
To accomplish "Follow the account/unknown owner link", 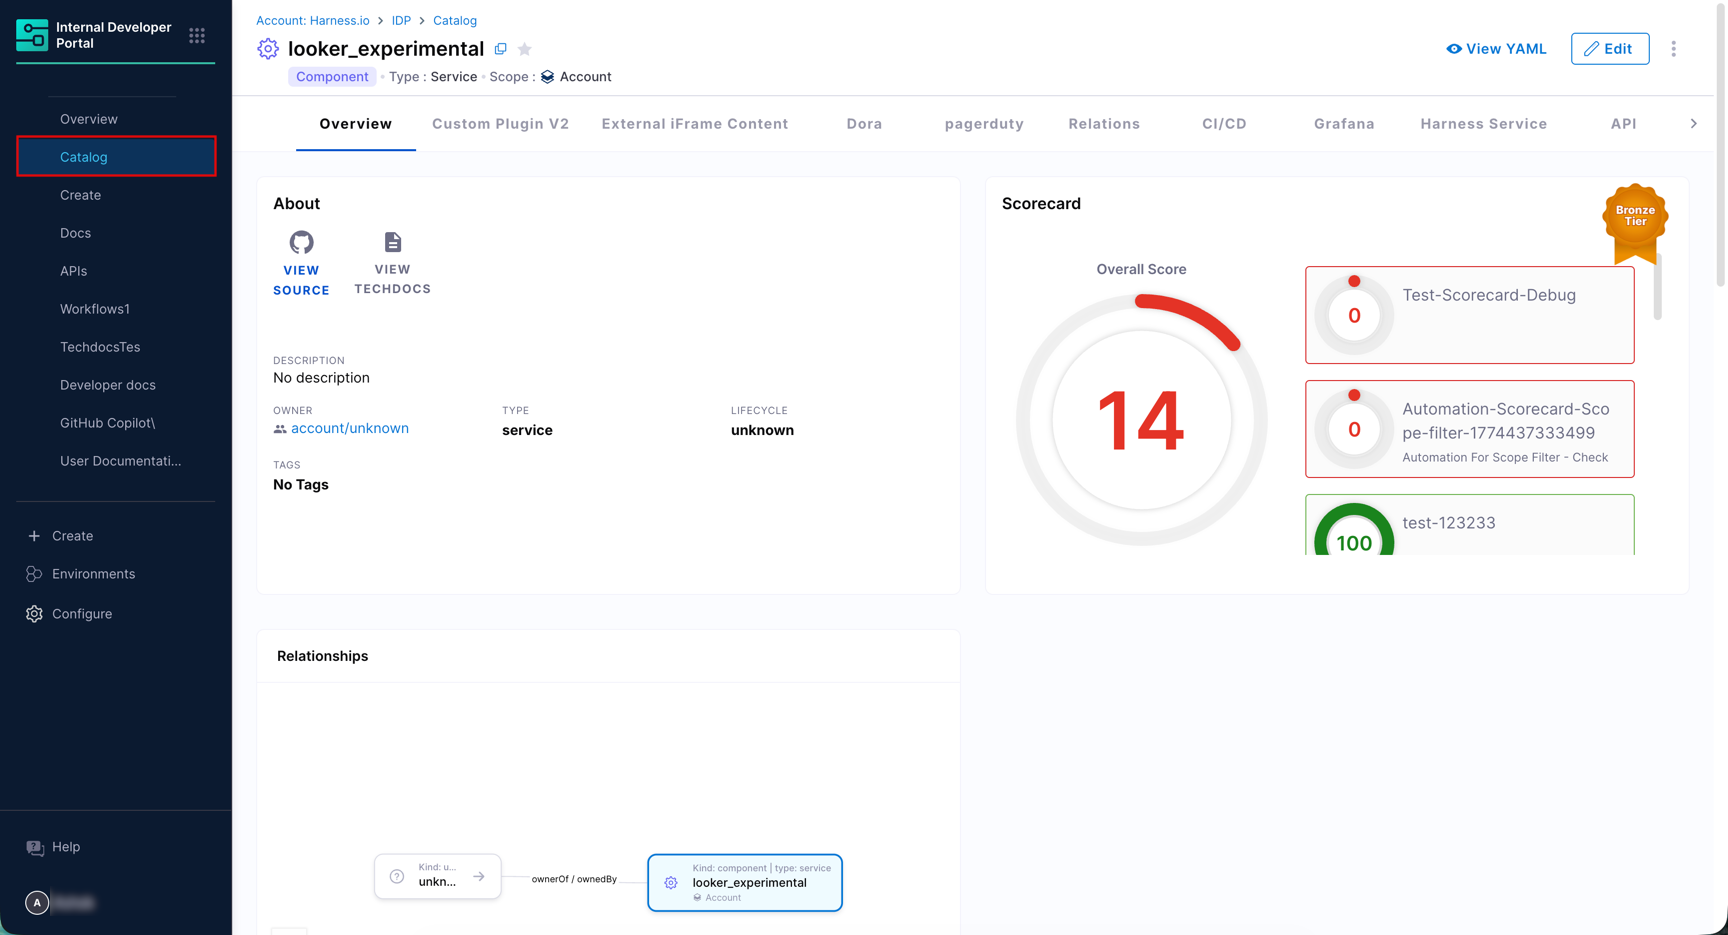I will 349,428.
